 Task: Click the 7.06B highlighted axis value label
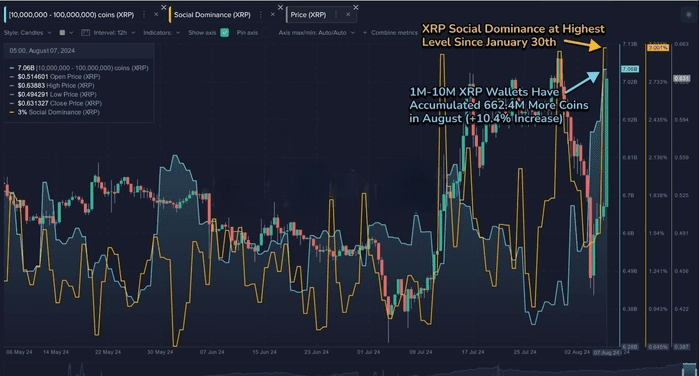(630, 69)
